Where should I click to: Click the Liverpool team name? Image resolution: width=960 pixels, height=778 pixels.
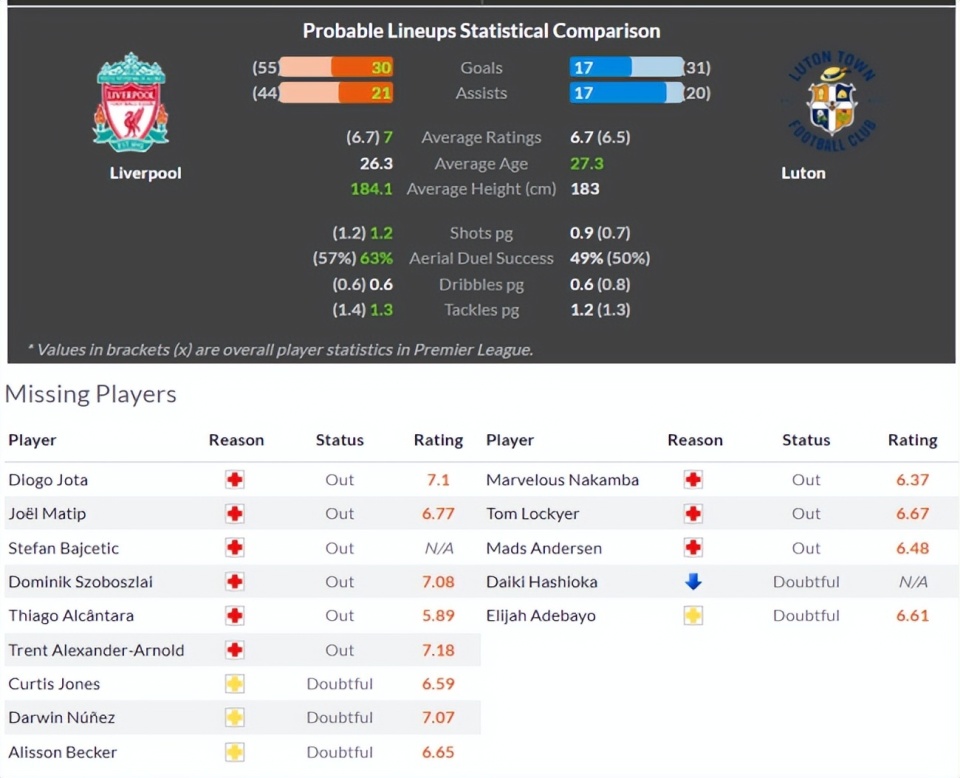pyautogui.click(x=145, y=173)
